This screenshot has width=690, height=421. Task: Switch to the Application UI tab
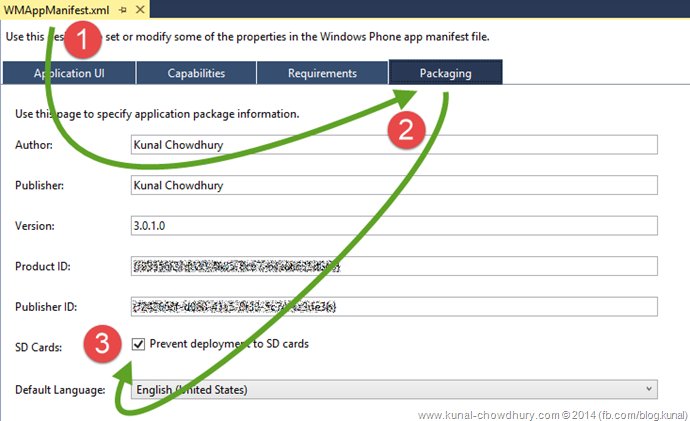click(68, 73)
